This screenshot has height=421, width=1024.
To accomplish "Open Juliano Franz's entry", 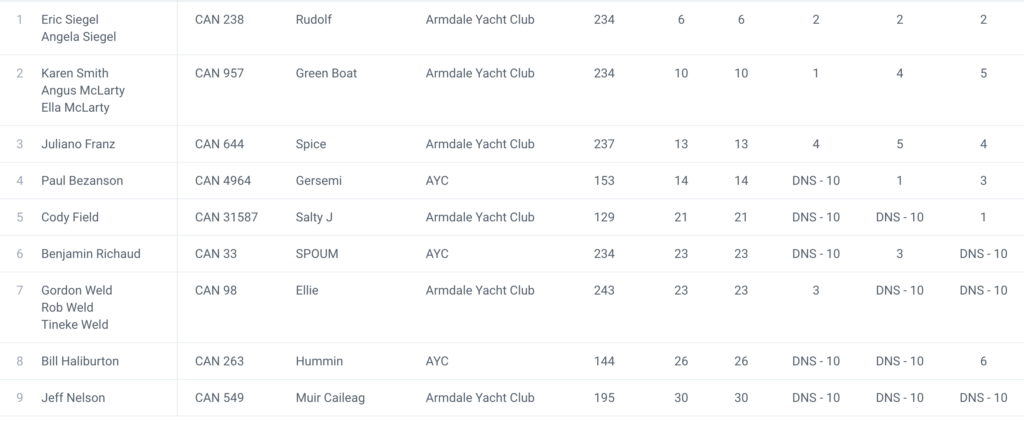I will 78,144.
